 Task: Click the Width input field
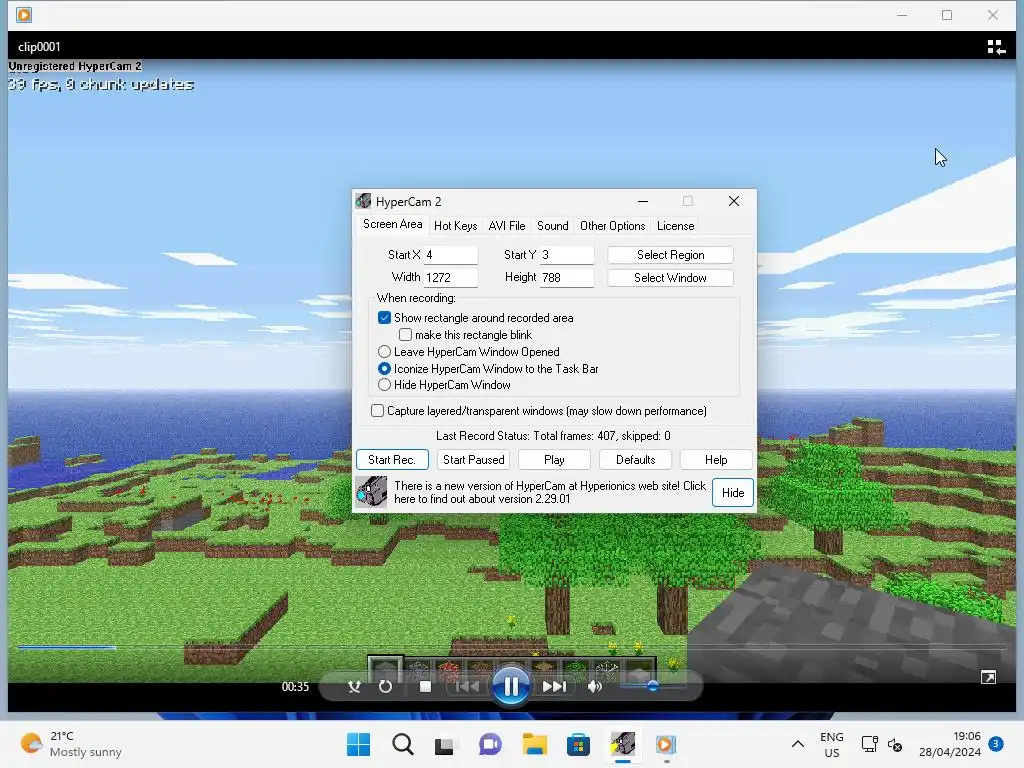tap(451, 278)
